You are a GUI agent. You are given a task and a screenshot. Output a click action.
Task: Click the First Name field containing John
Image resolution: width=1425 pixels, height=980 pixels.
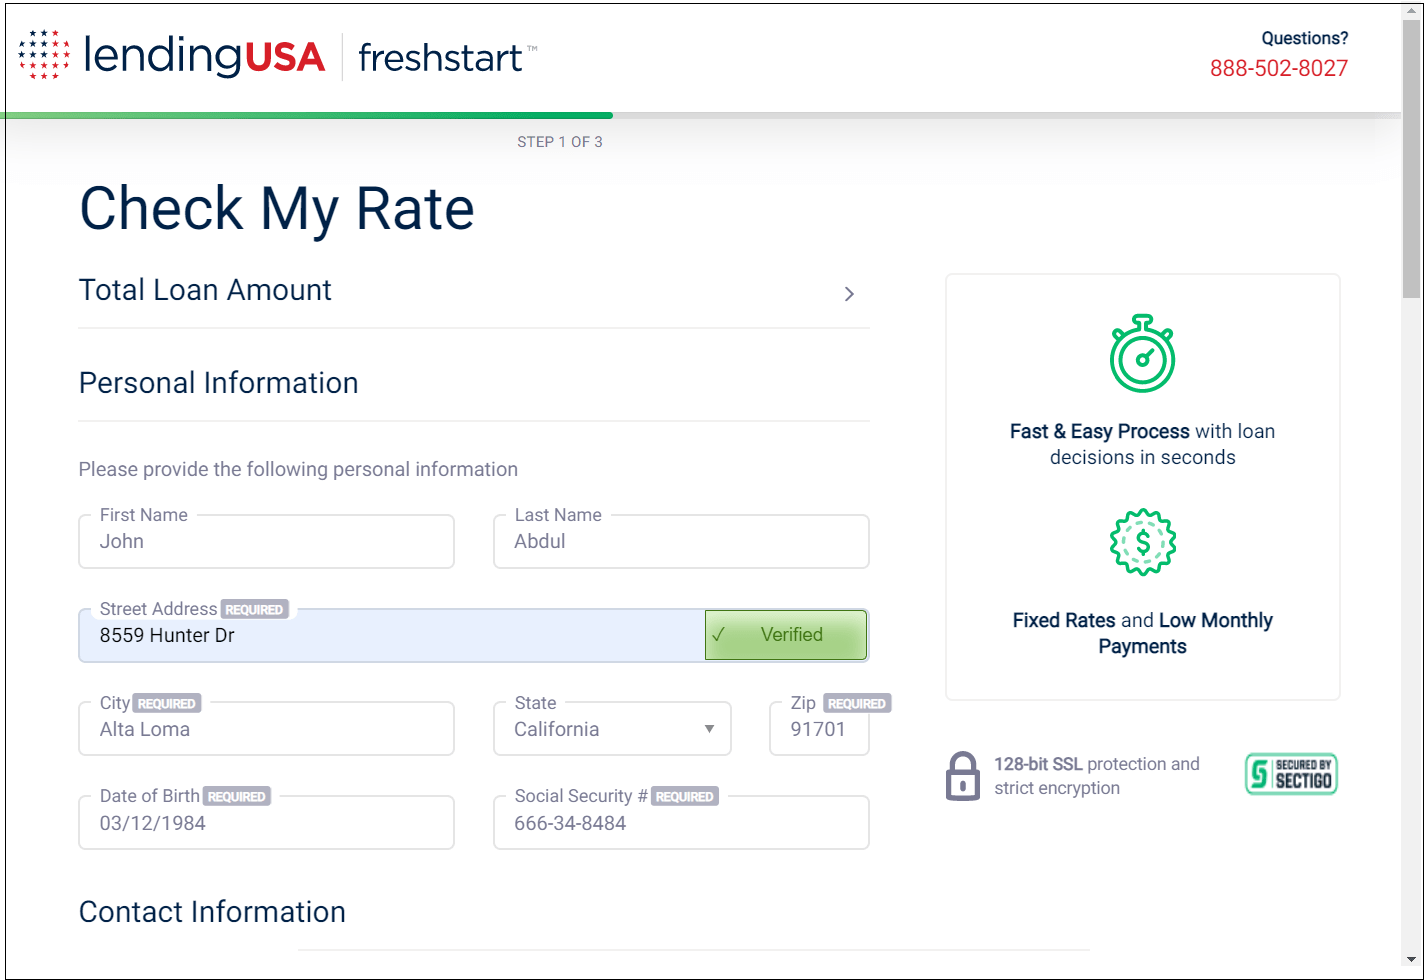266,541
